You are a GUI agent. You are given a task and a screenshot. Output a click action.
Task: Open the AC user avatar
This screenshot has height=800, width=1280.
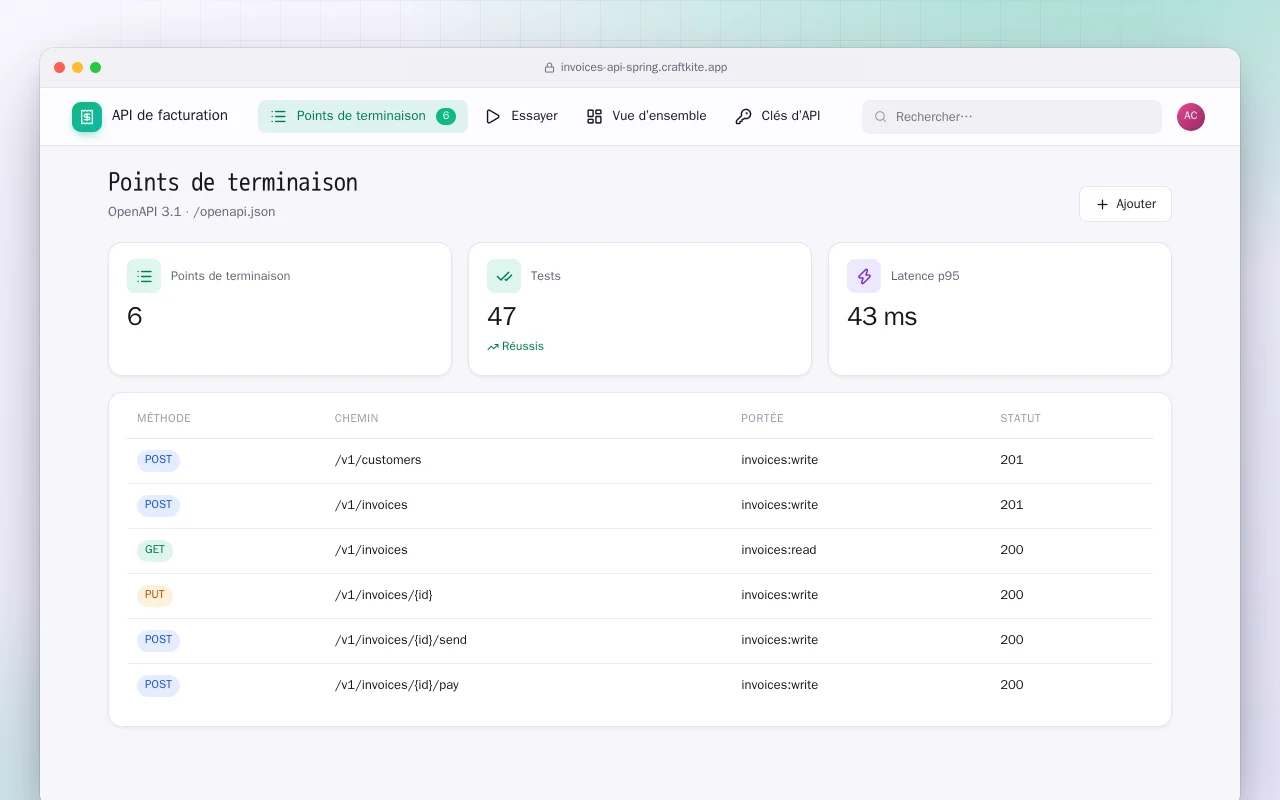(1191, 117)
